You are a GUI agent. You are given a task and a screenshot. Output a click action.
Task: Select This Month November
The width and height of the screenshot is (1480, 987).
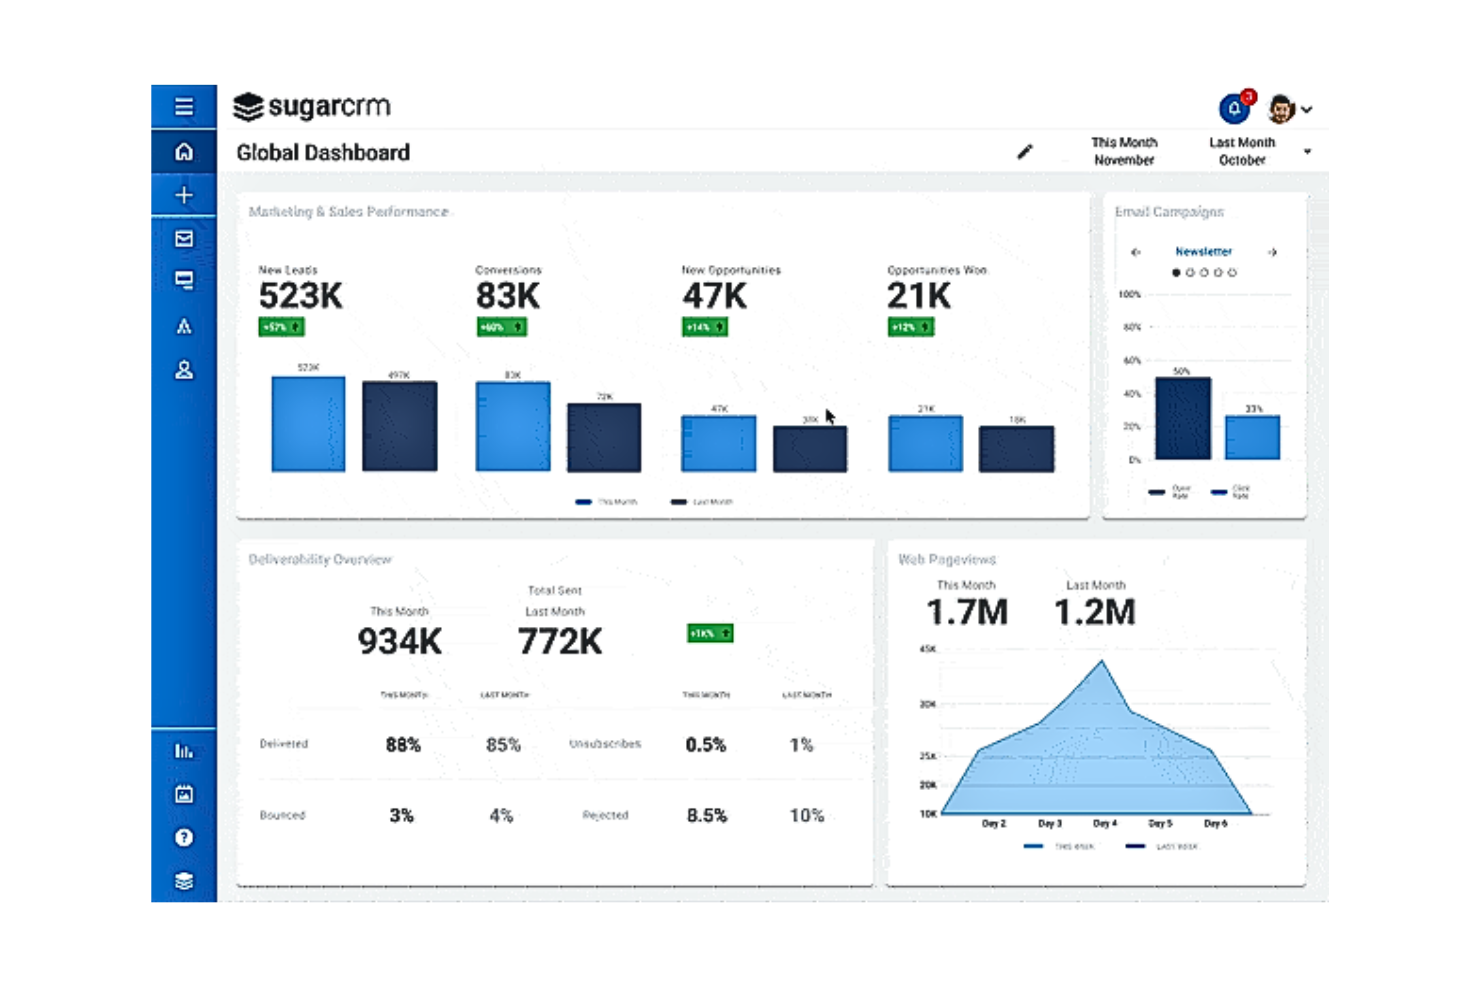(1124, 151)
